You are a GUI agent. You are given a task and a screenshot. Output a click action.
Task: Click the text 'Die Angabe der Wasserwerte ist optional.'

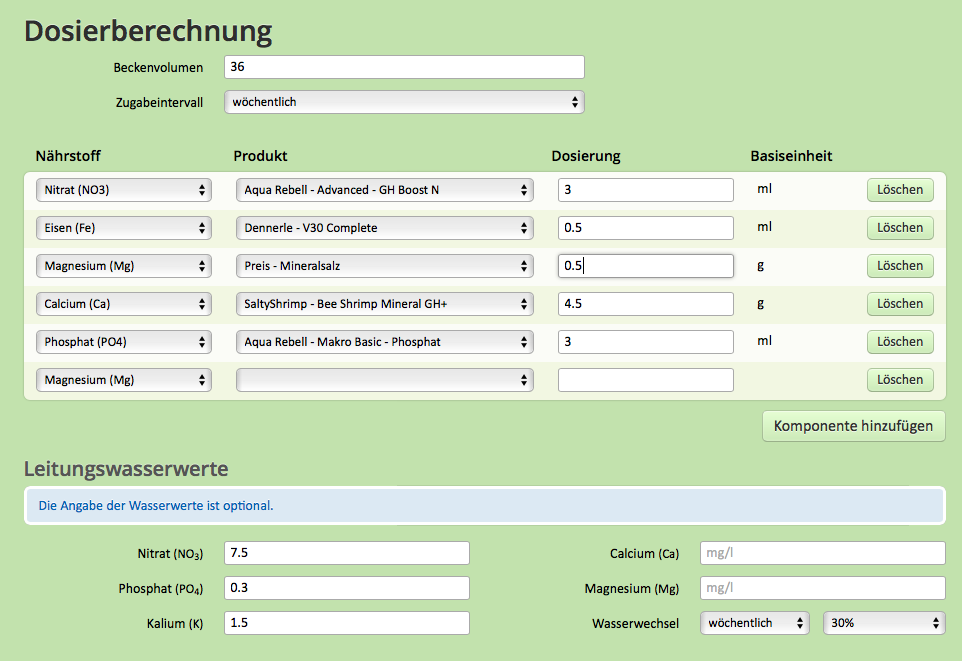pos(156,506)
